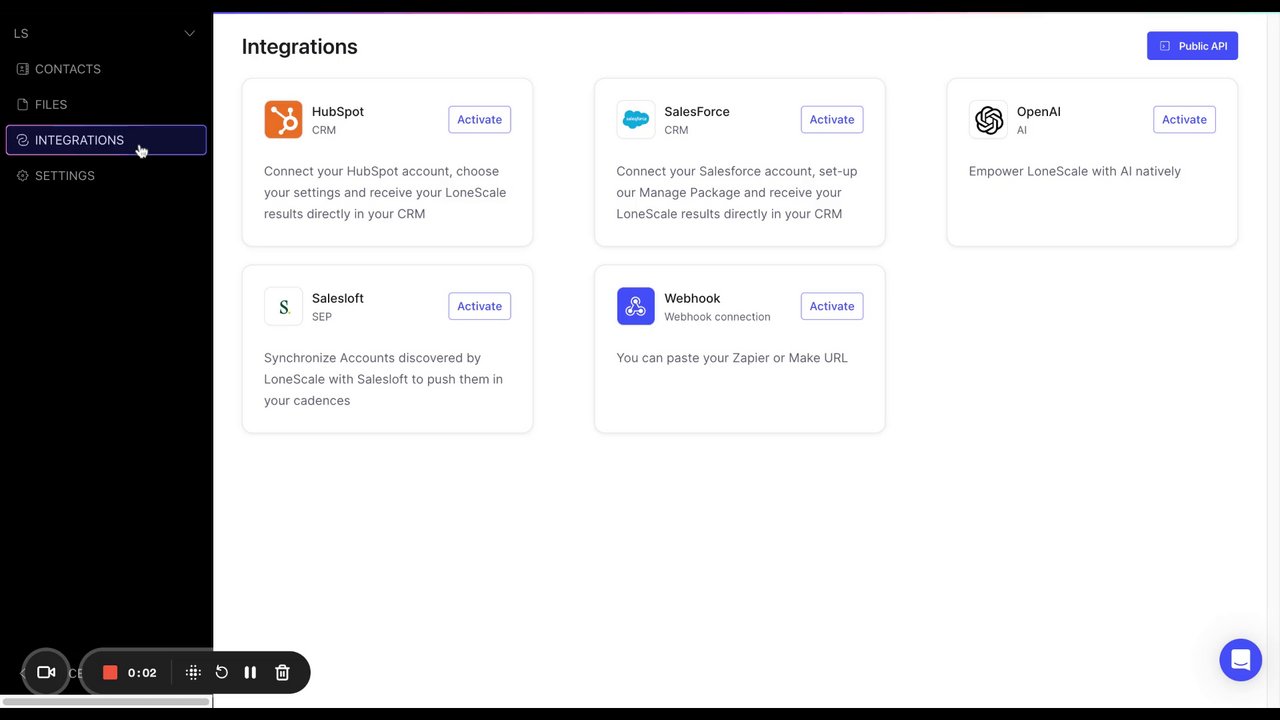Click the sidebar horizontal scrollbar

[x=106, y=701]
